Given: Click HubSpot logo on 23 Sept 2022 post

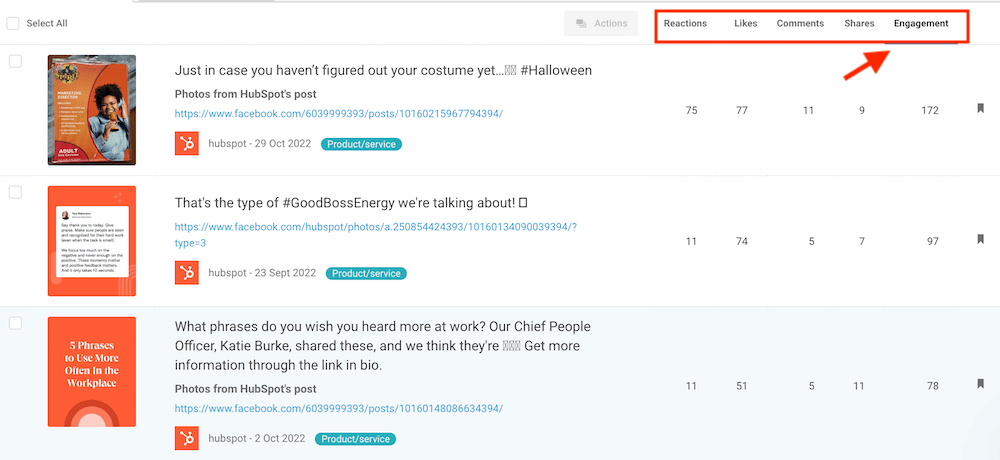Looking at the screenshot, I should point(186,273).
